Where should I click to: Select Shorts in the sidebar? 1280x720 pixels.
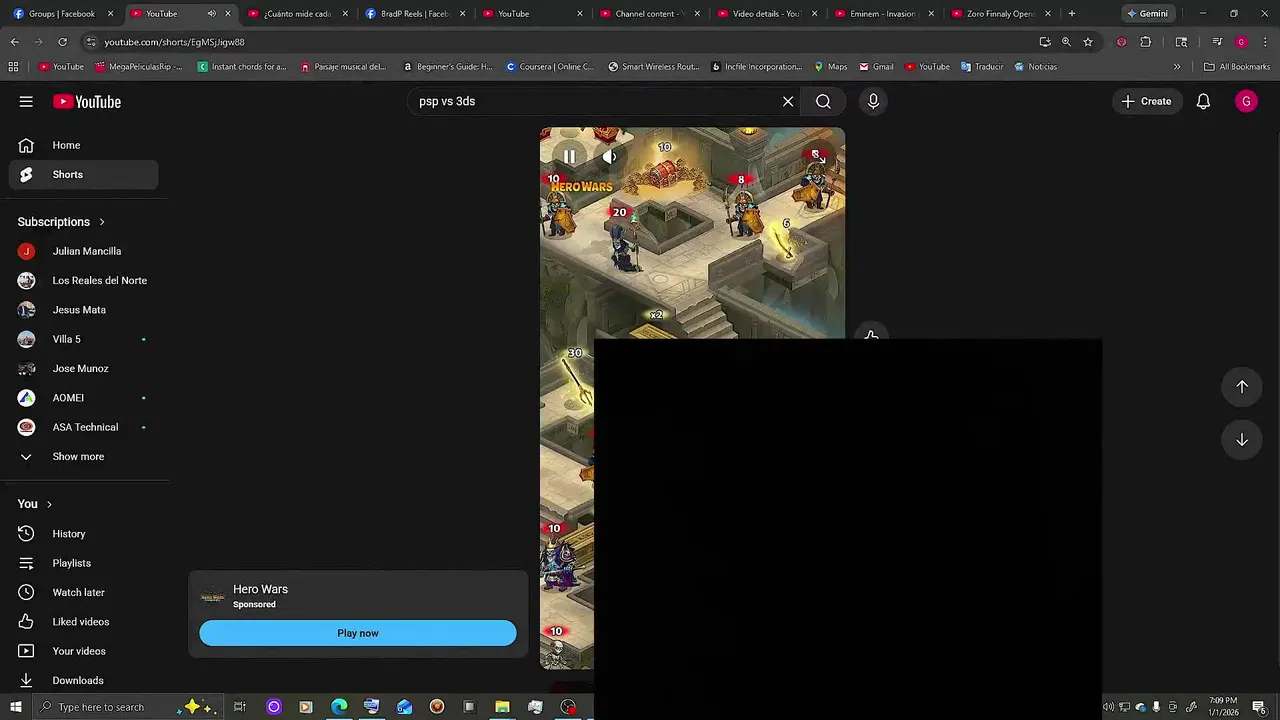point(84,174)
